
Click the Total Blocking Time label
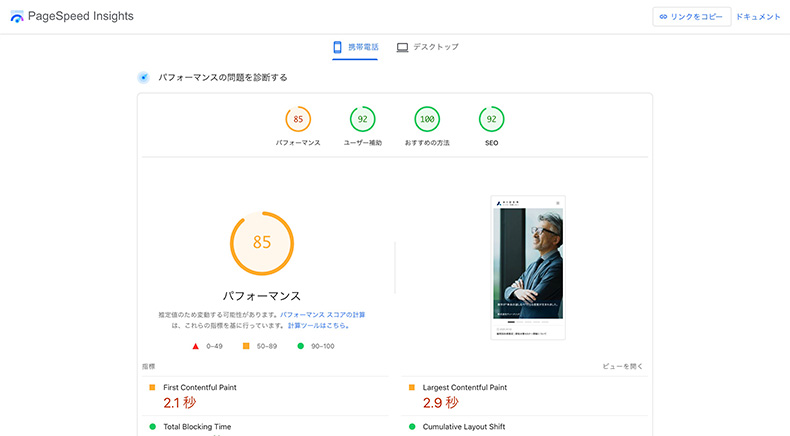197,427
